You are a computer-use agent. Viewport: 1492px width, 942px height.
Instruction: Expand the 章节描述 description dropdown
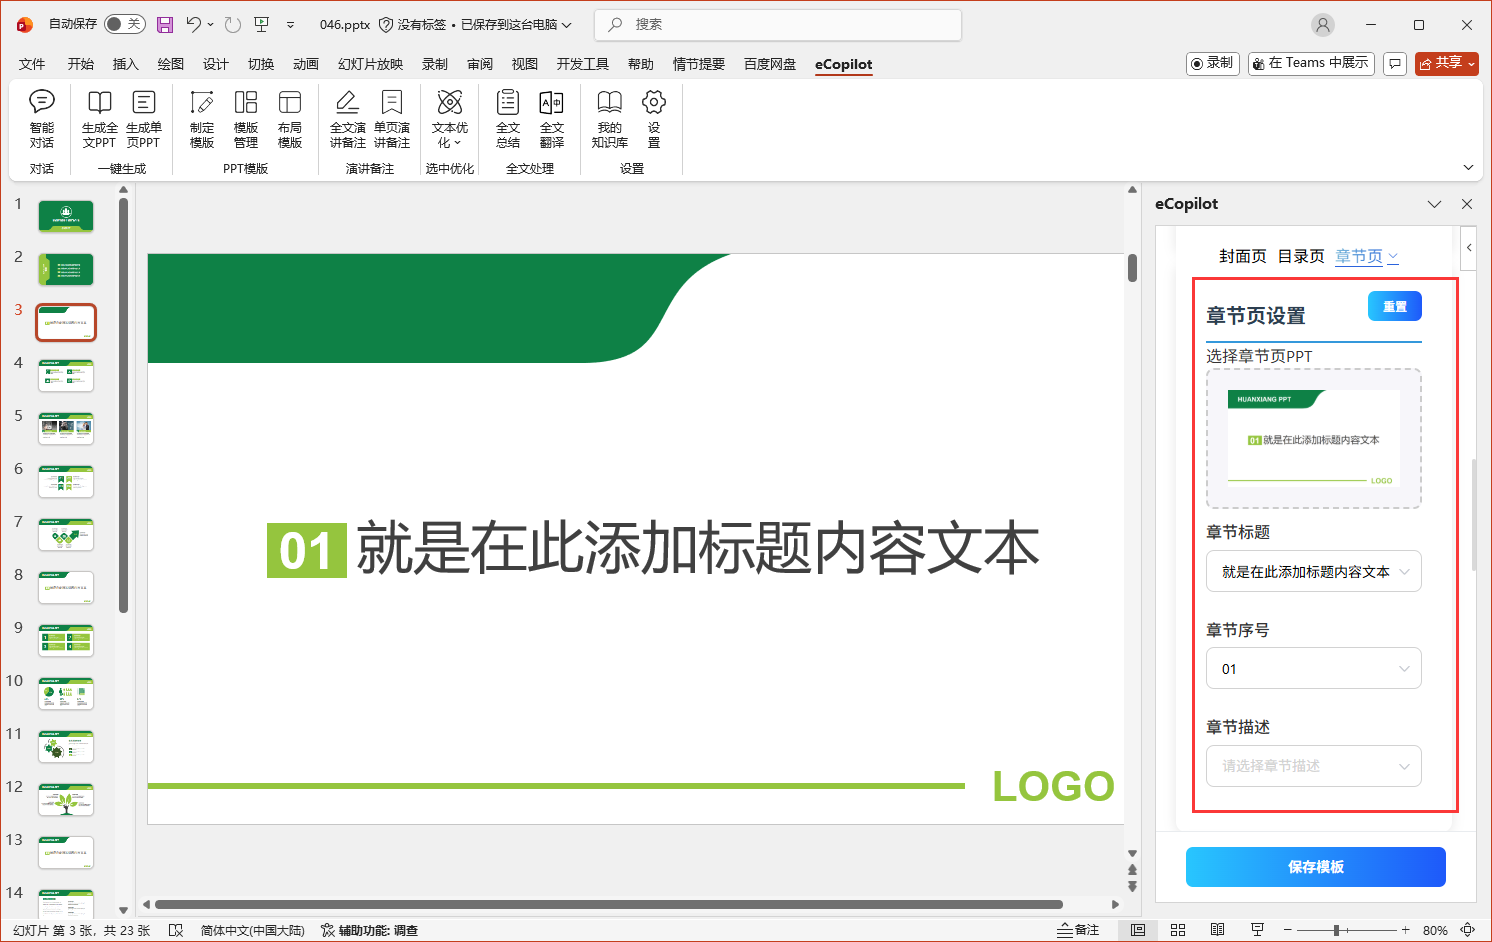tap(1404, 766)
